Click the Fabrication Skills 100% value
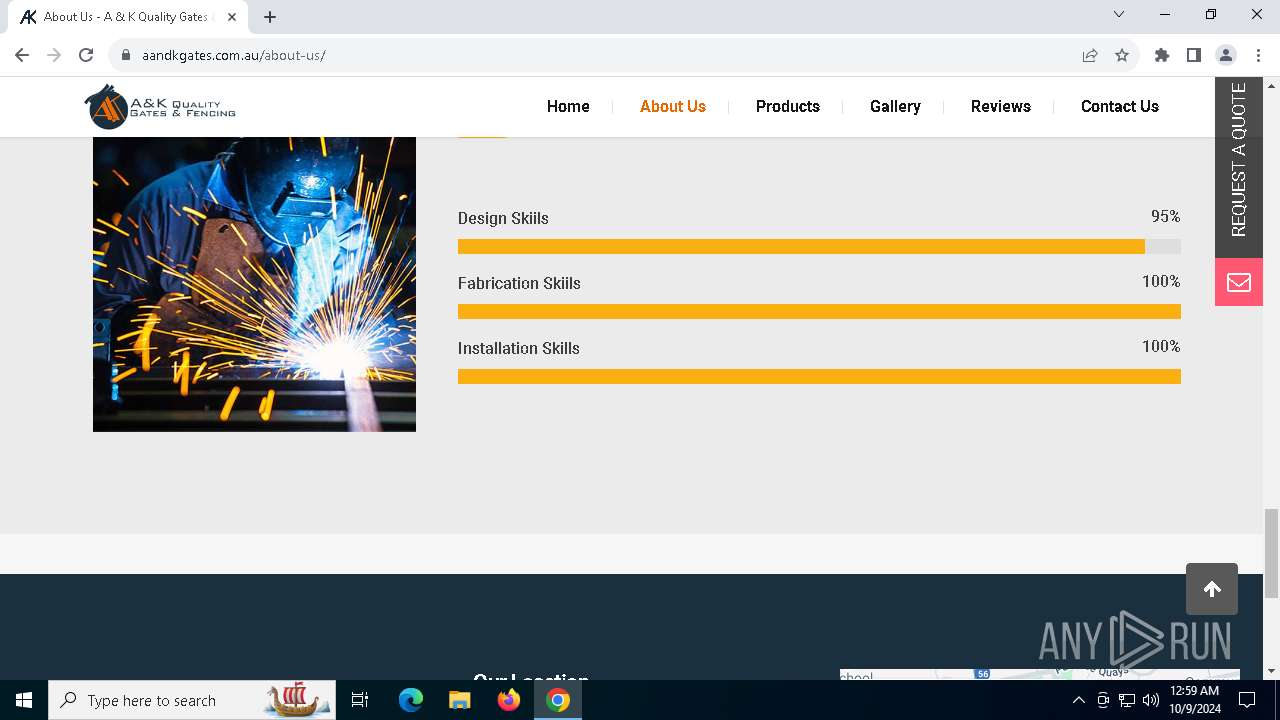The image size is (1280, 720). tap(1161, 281)
